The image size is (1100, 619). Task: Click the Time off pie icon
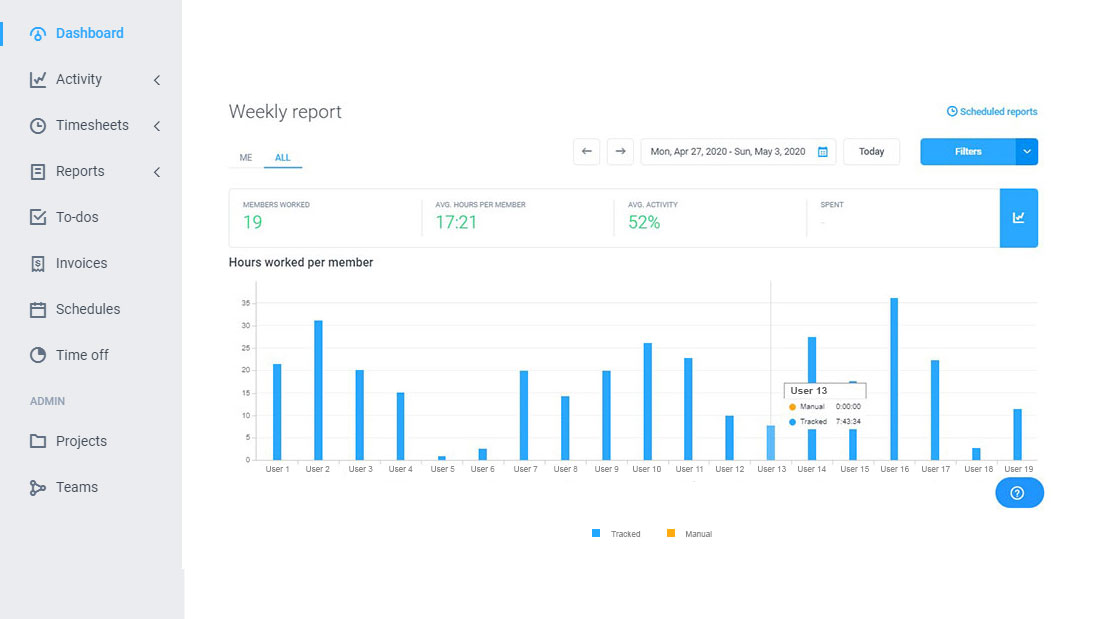point(38,355)
